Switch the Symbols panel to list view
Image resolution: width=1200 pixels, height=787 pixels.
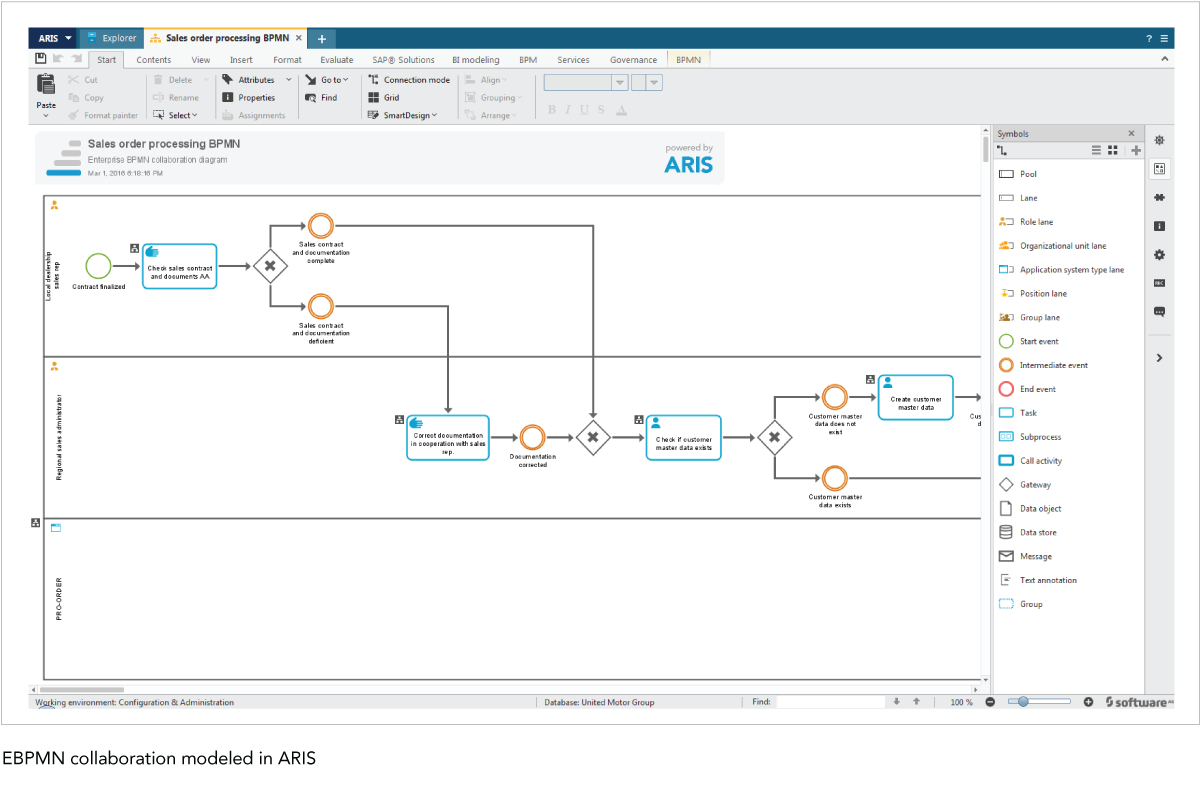pos(1096,150)
